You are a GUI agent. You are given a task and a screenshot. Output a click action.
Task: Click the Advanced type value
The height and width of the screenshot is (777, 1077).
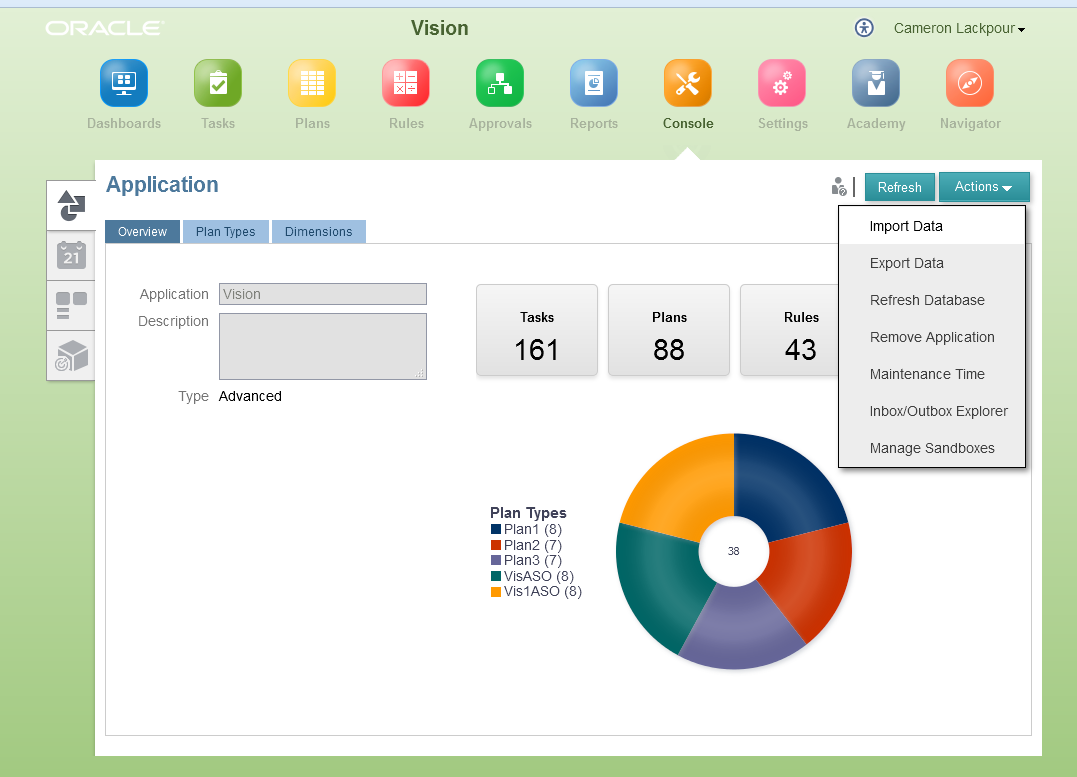pos(250,396)
